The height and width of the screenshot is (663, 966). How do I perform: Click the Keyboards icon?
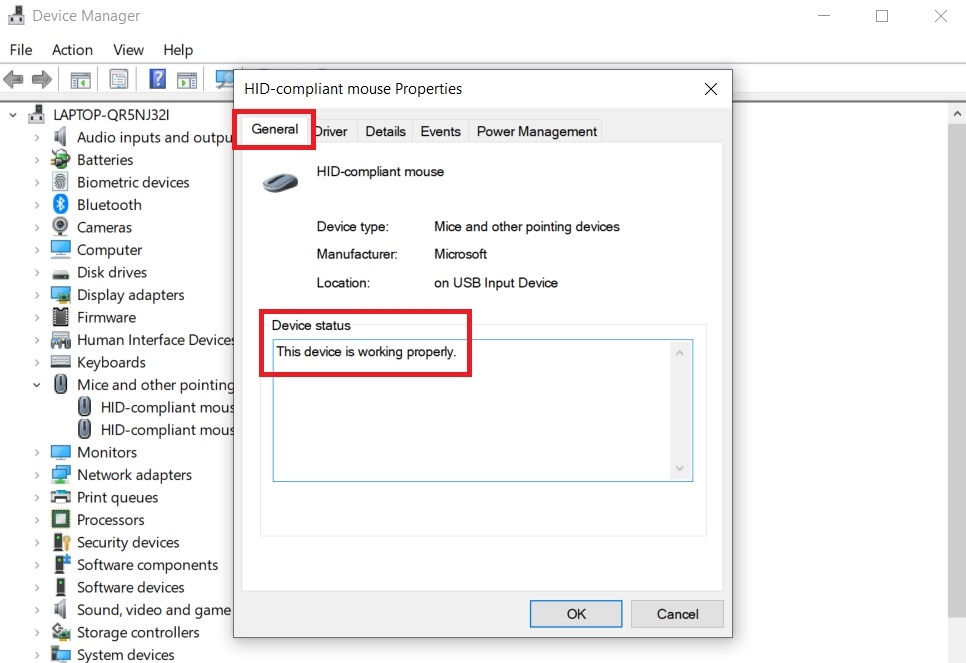pyautogui.click(x=60, y=362)
